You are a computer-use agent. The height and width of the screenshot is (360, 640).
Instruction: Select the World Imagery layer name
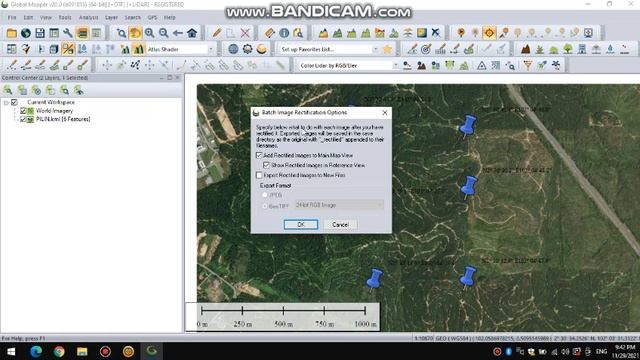pos(54,111)
